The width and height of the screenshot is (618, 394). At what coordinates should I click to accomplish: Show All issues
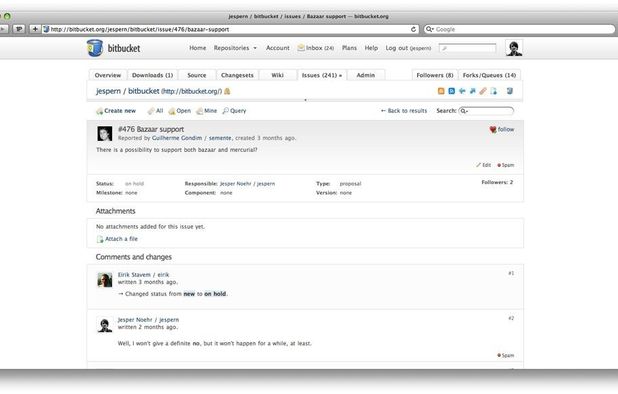click(x=155, y=111)
